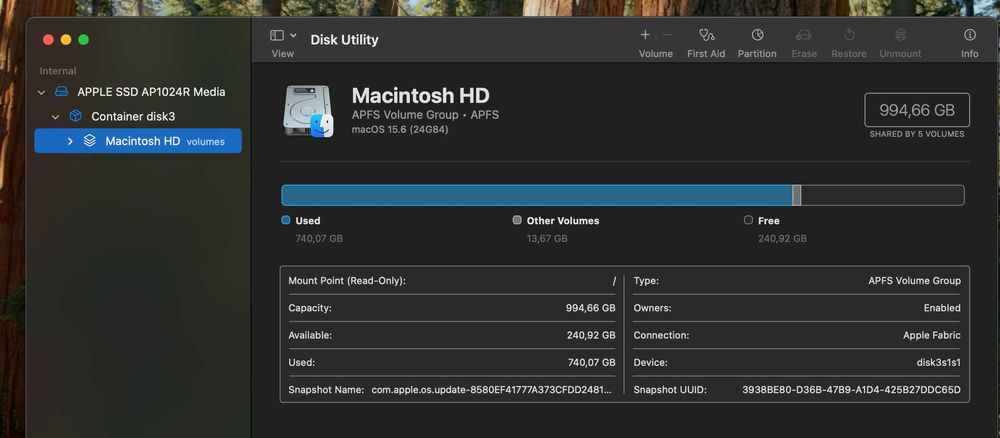
Task: Click the 'macOS 15.6 (24G84)' text
Action: click(400, 129)
